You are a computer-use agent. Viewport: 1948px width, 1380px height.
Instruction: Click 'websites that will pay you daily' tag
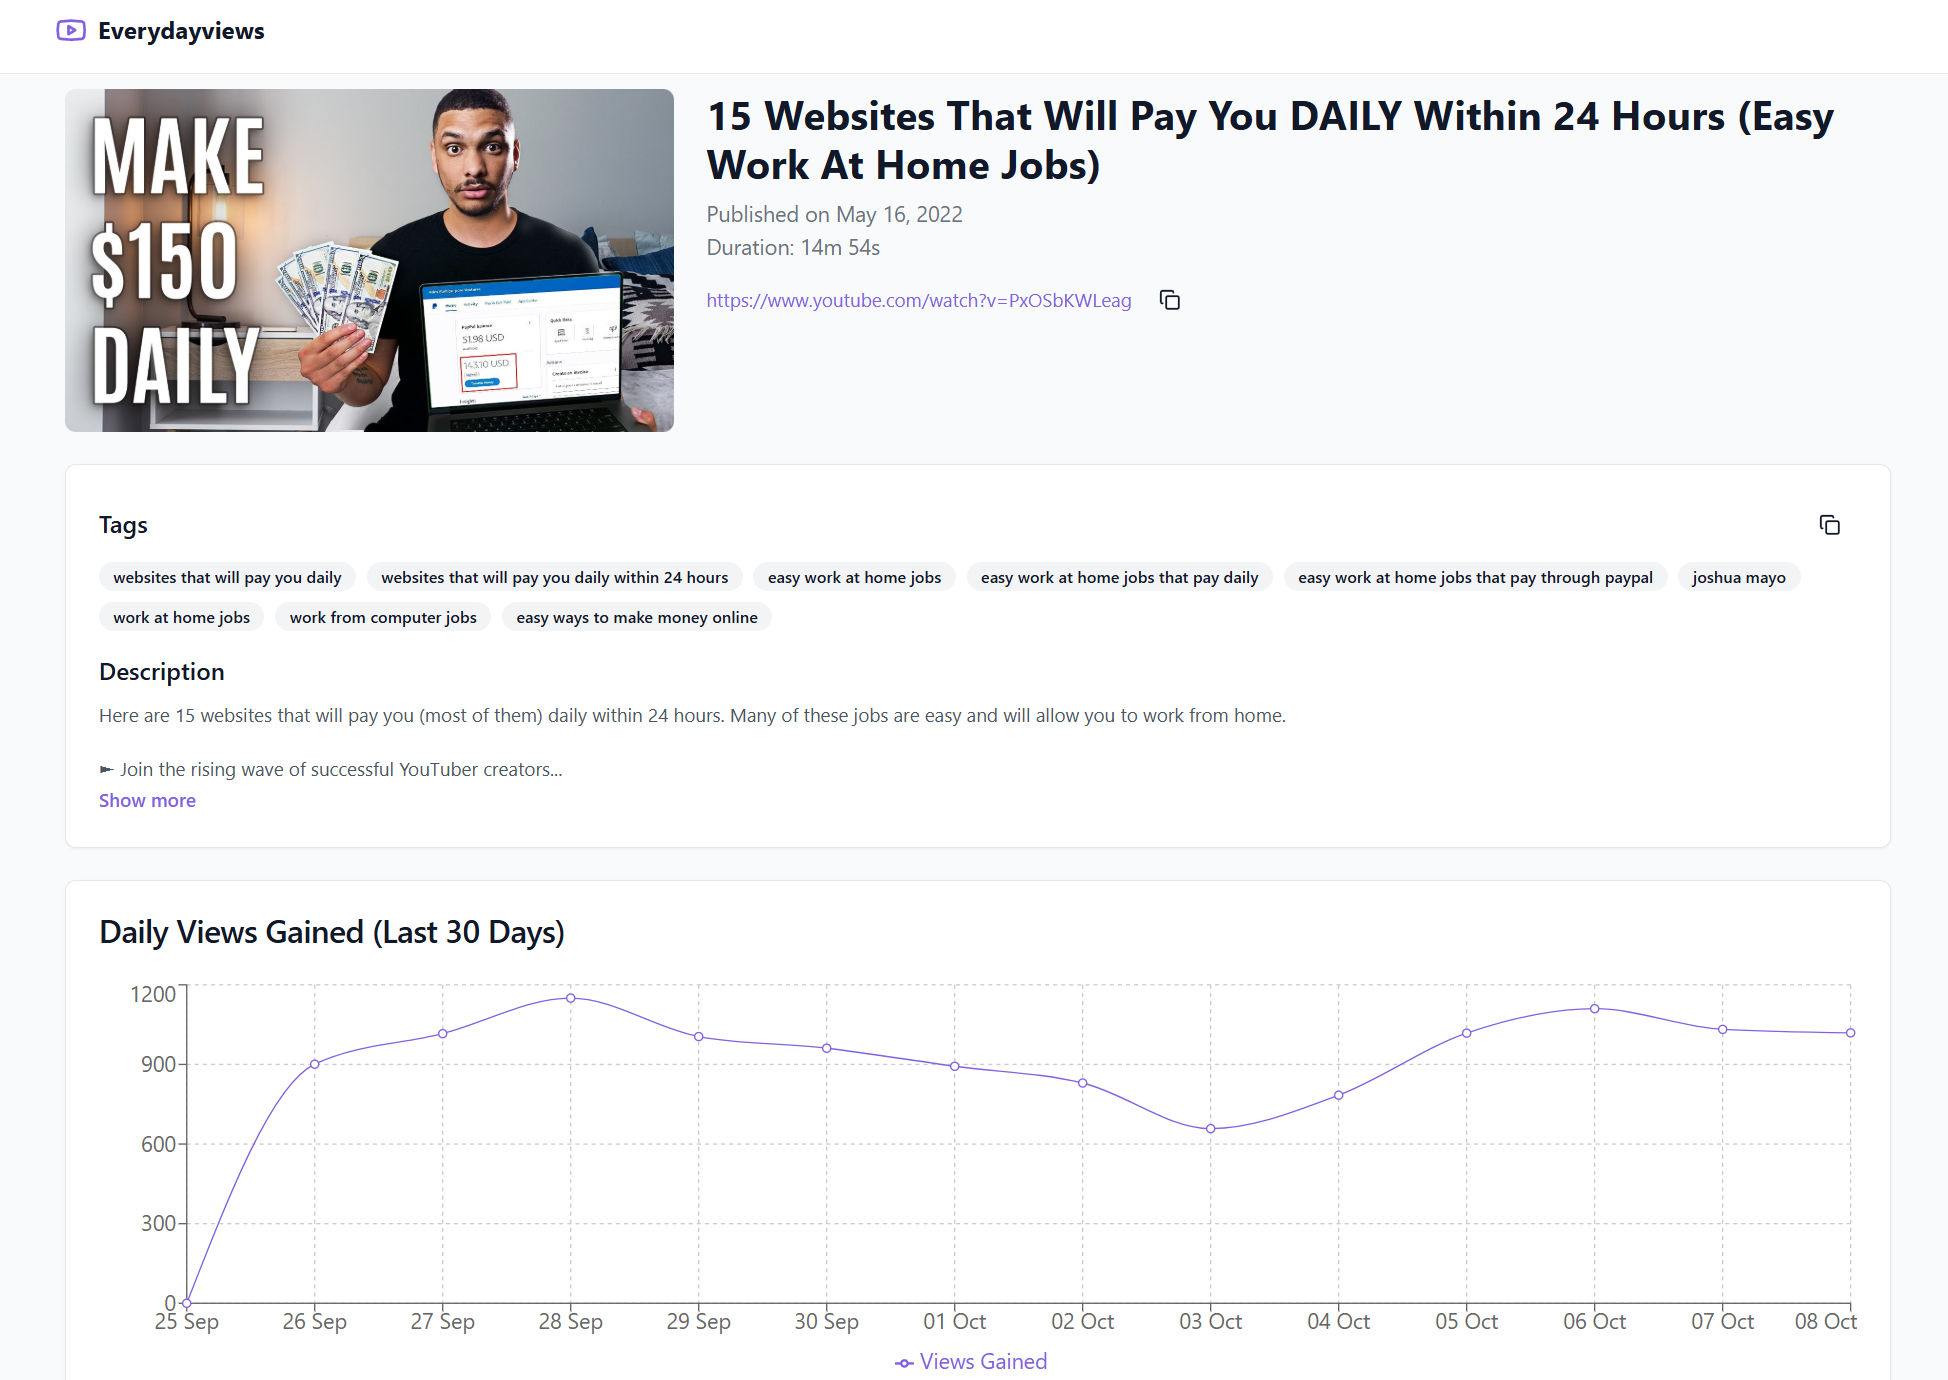click(x=227, y=577)
